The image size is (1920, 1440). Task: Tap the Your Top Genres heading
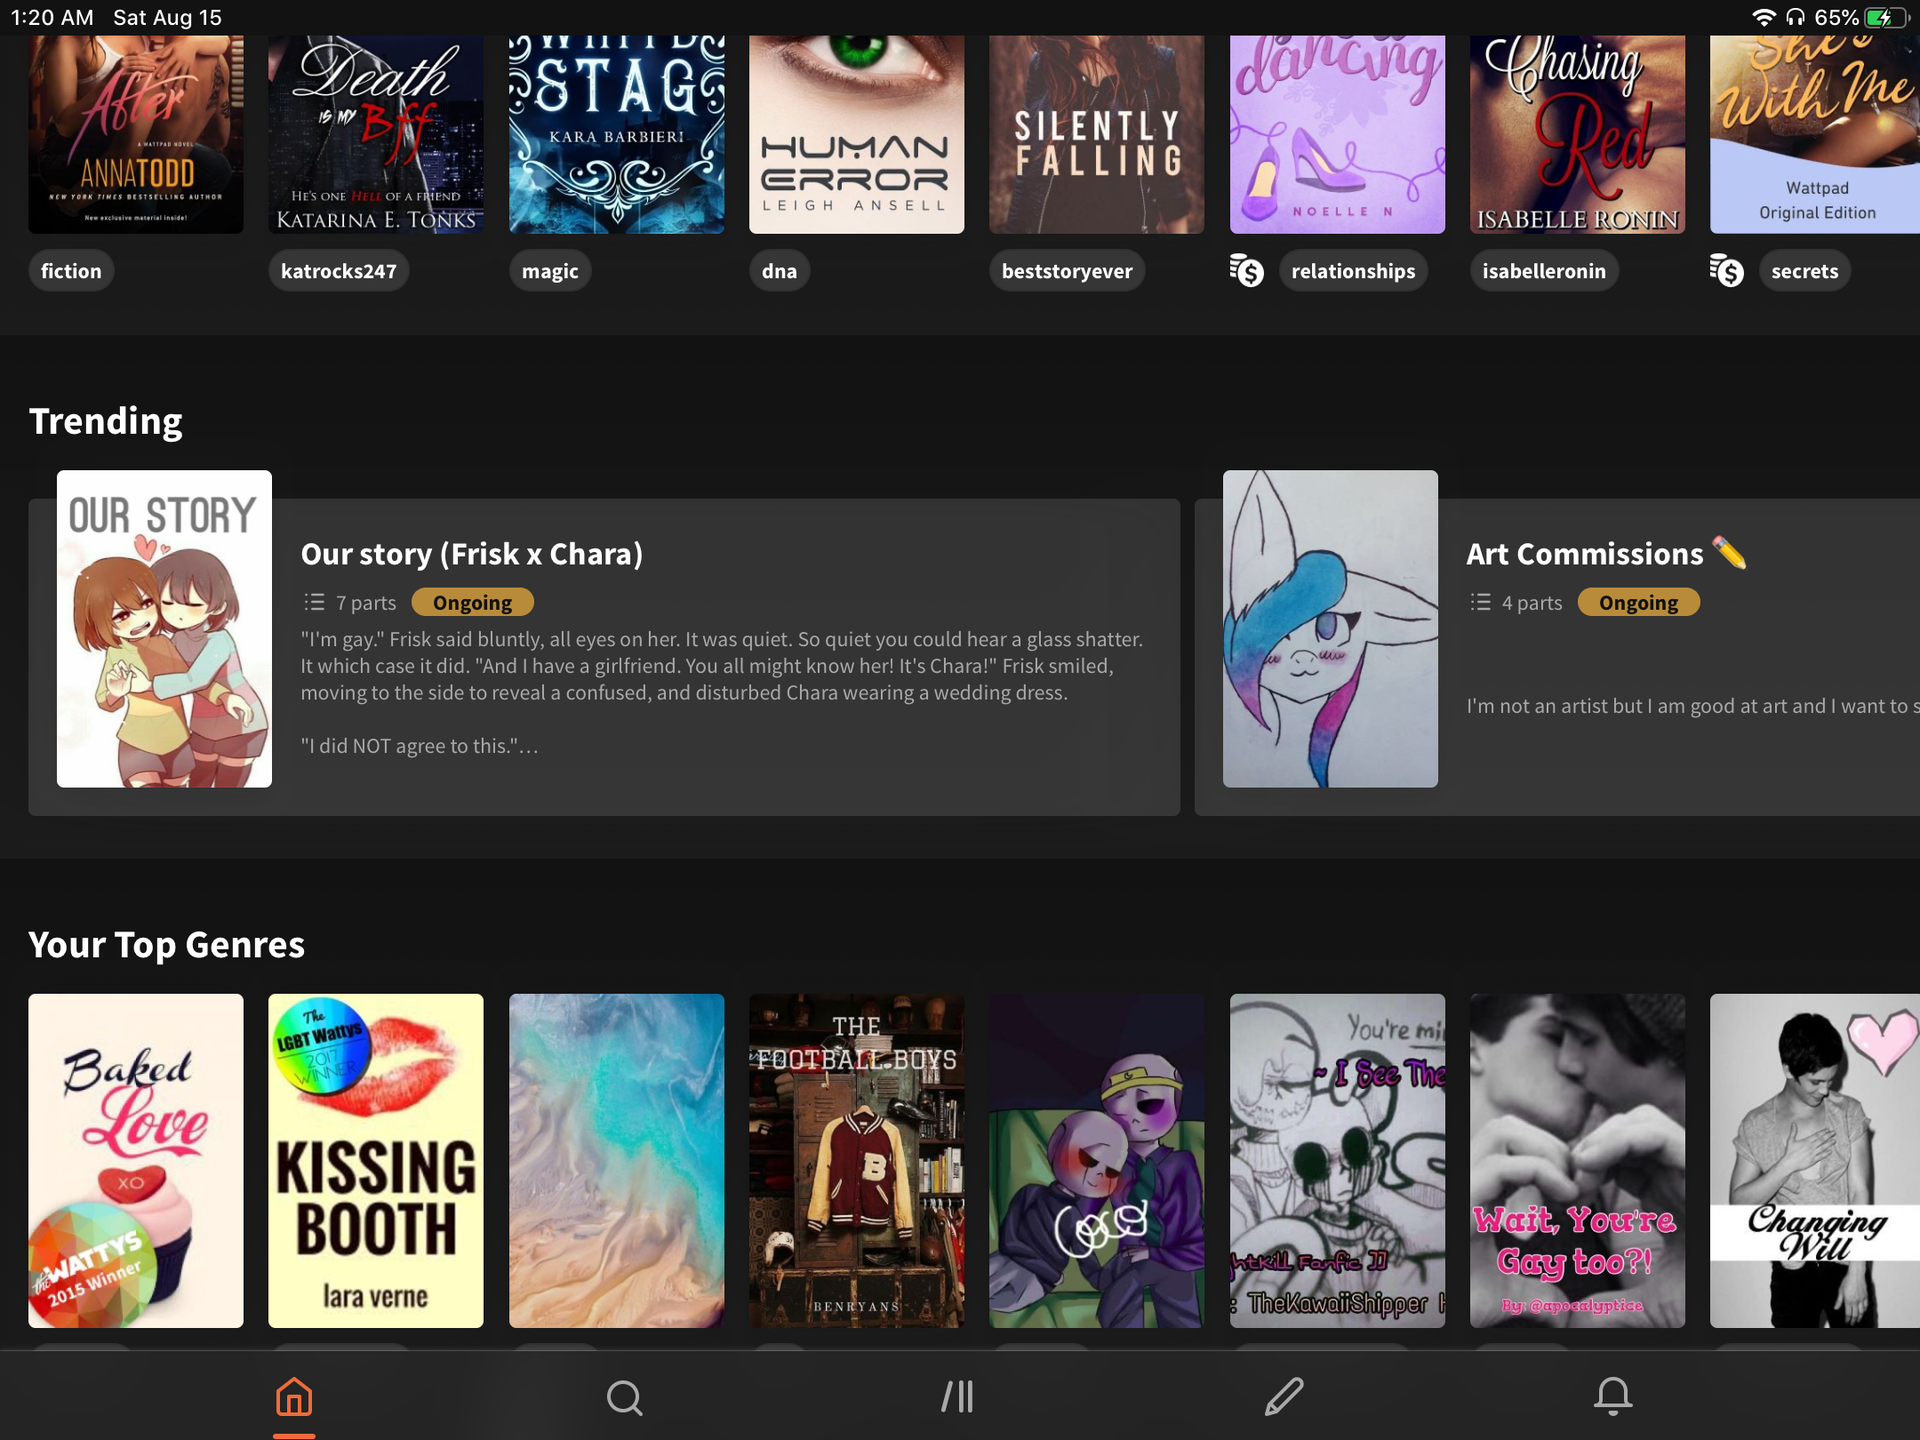click(x=167, y=945)
